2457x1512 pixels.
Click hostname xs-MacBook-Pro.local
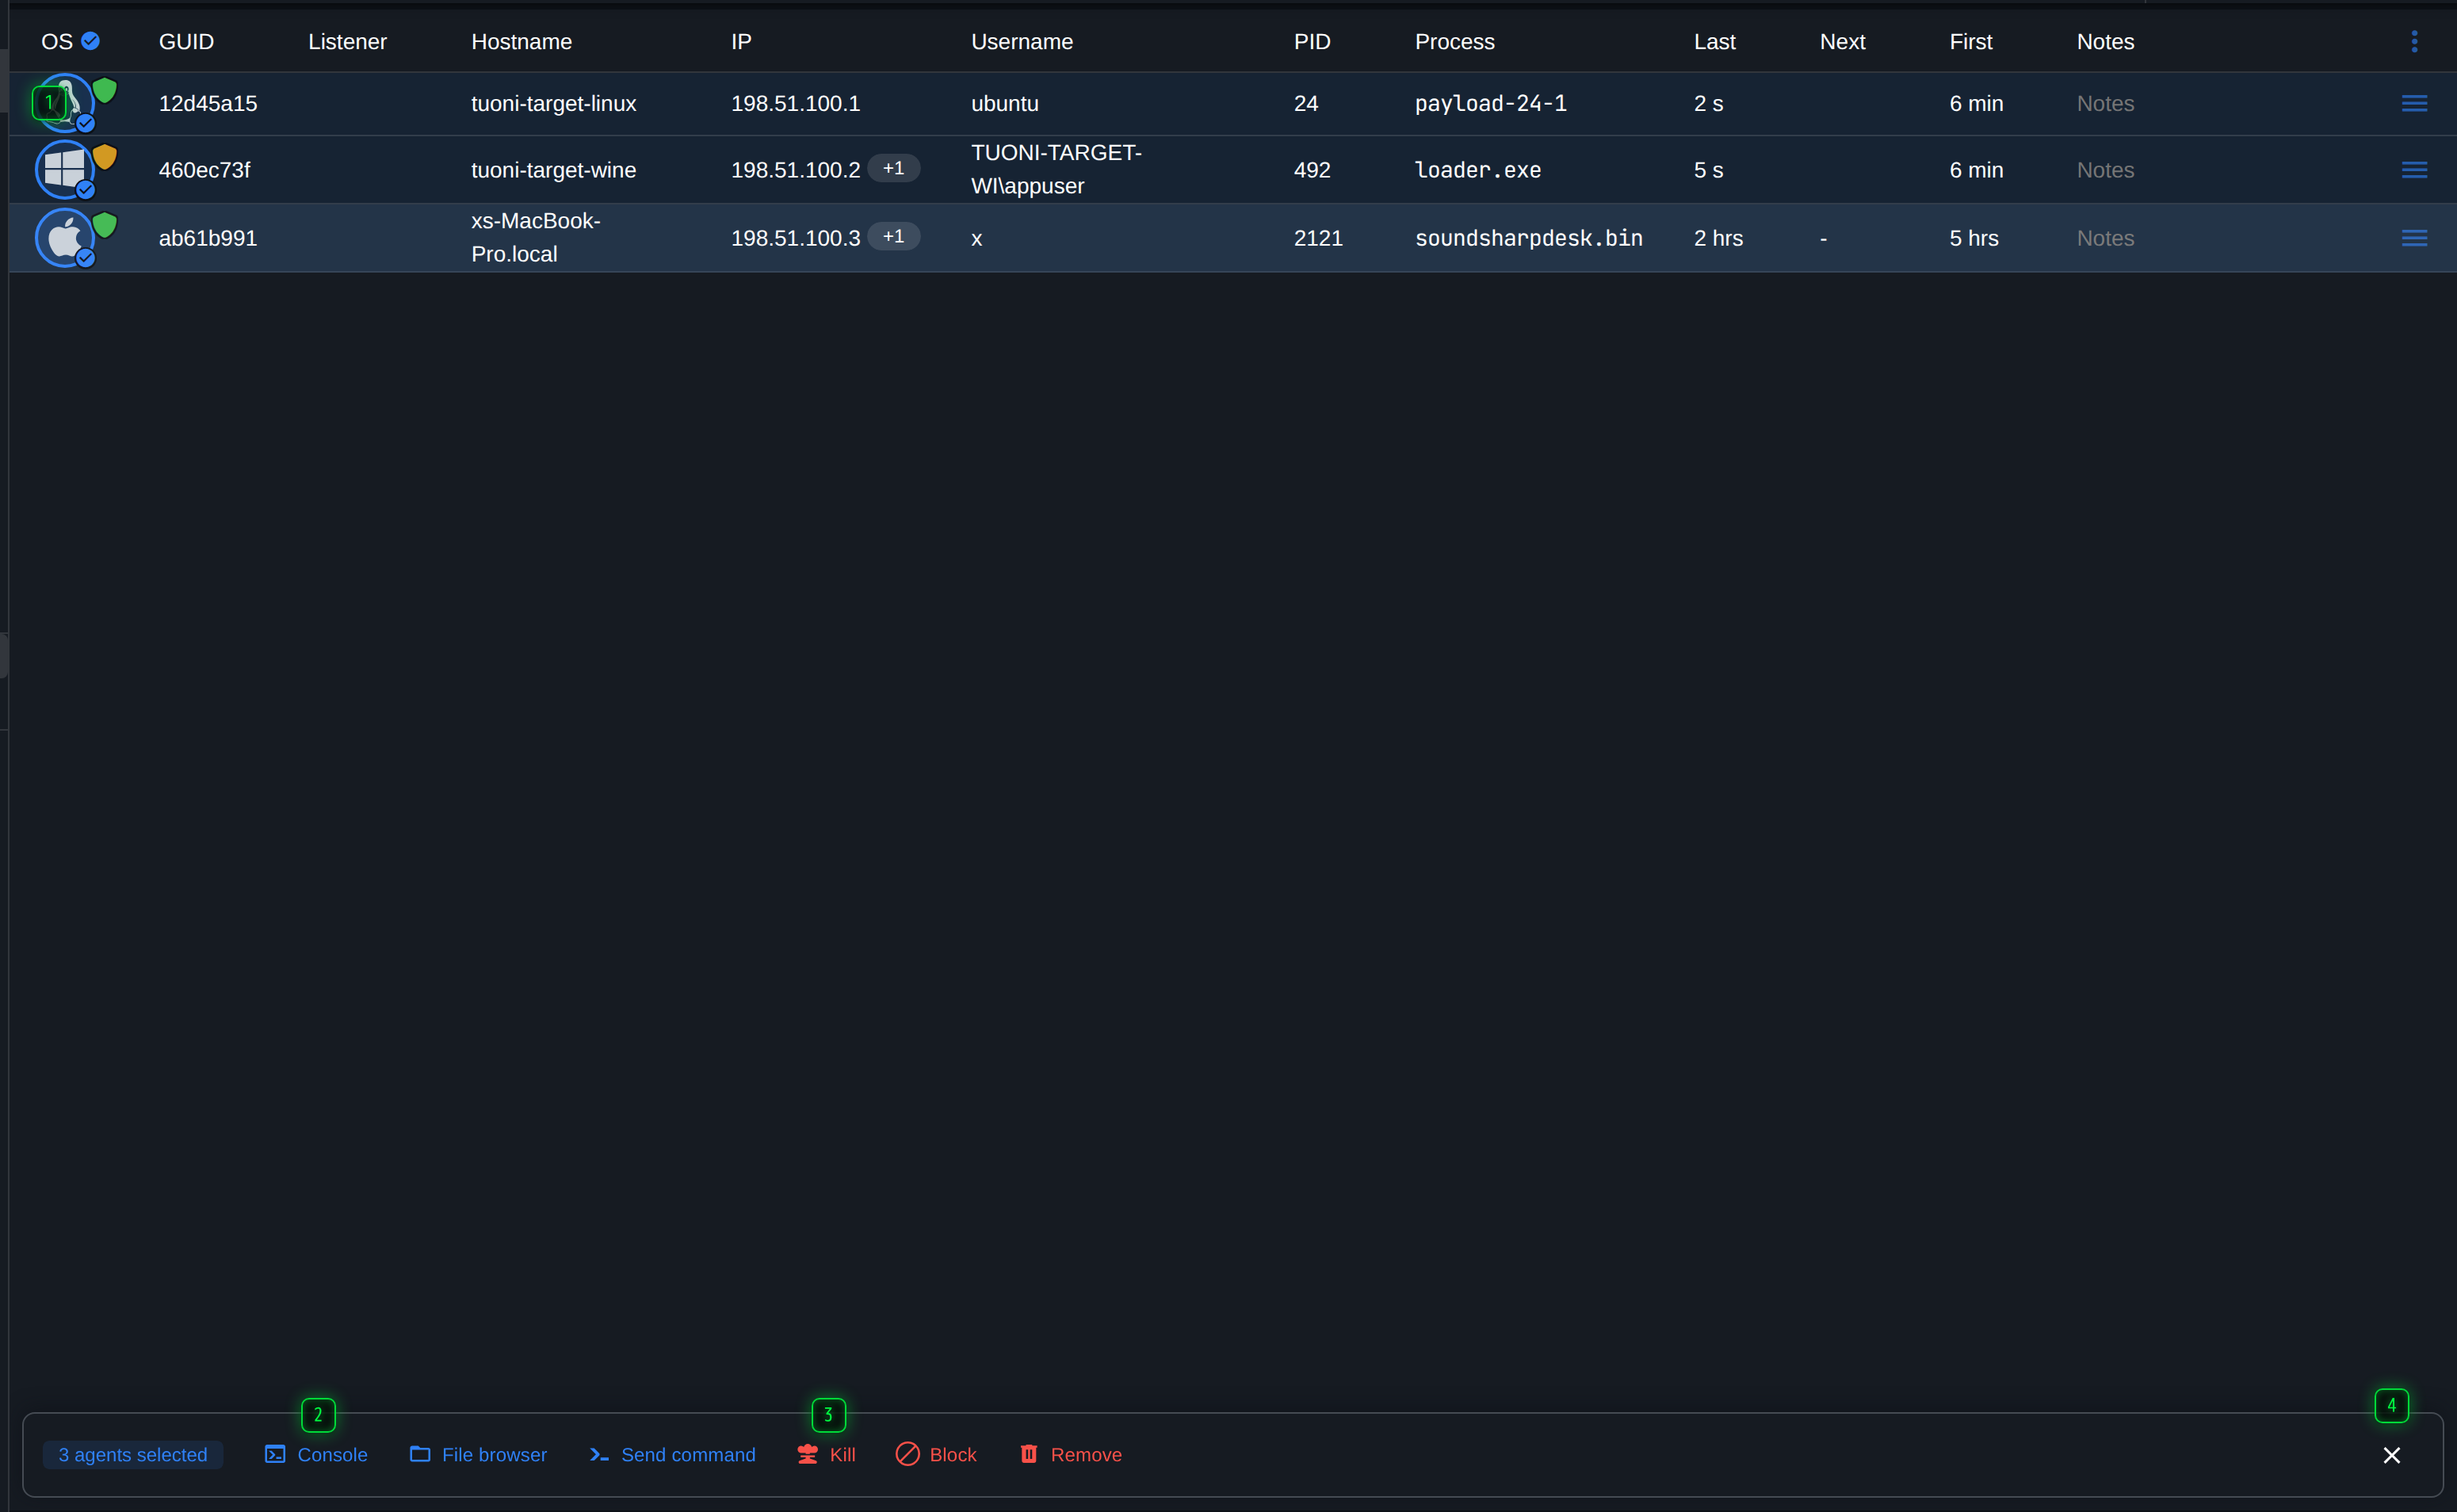(536, 237)
